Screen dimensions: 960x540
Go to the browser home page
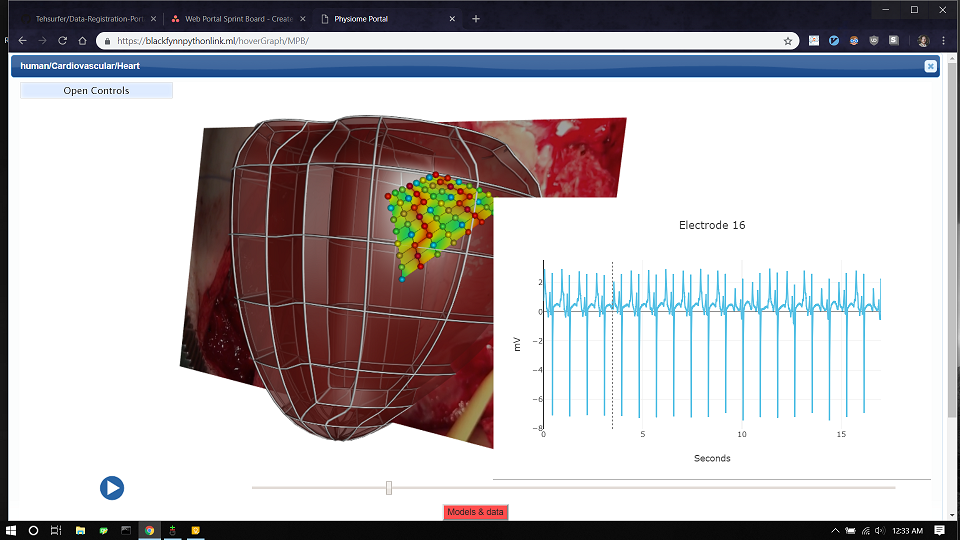(x=82, y=41)
